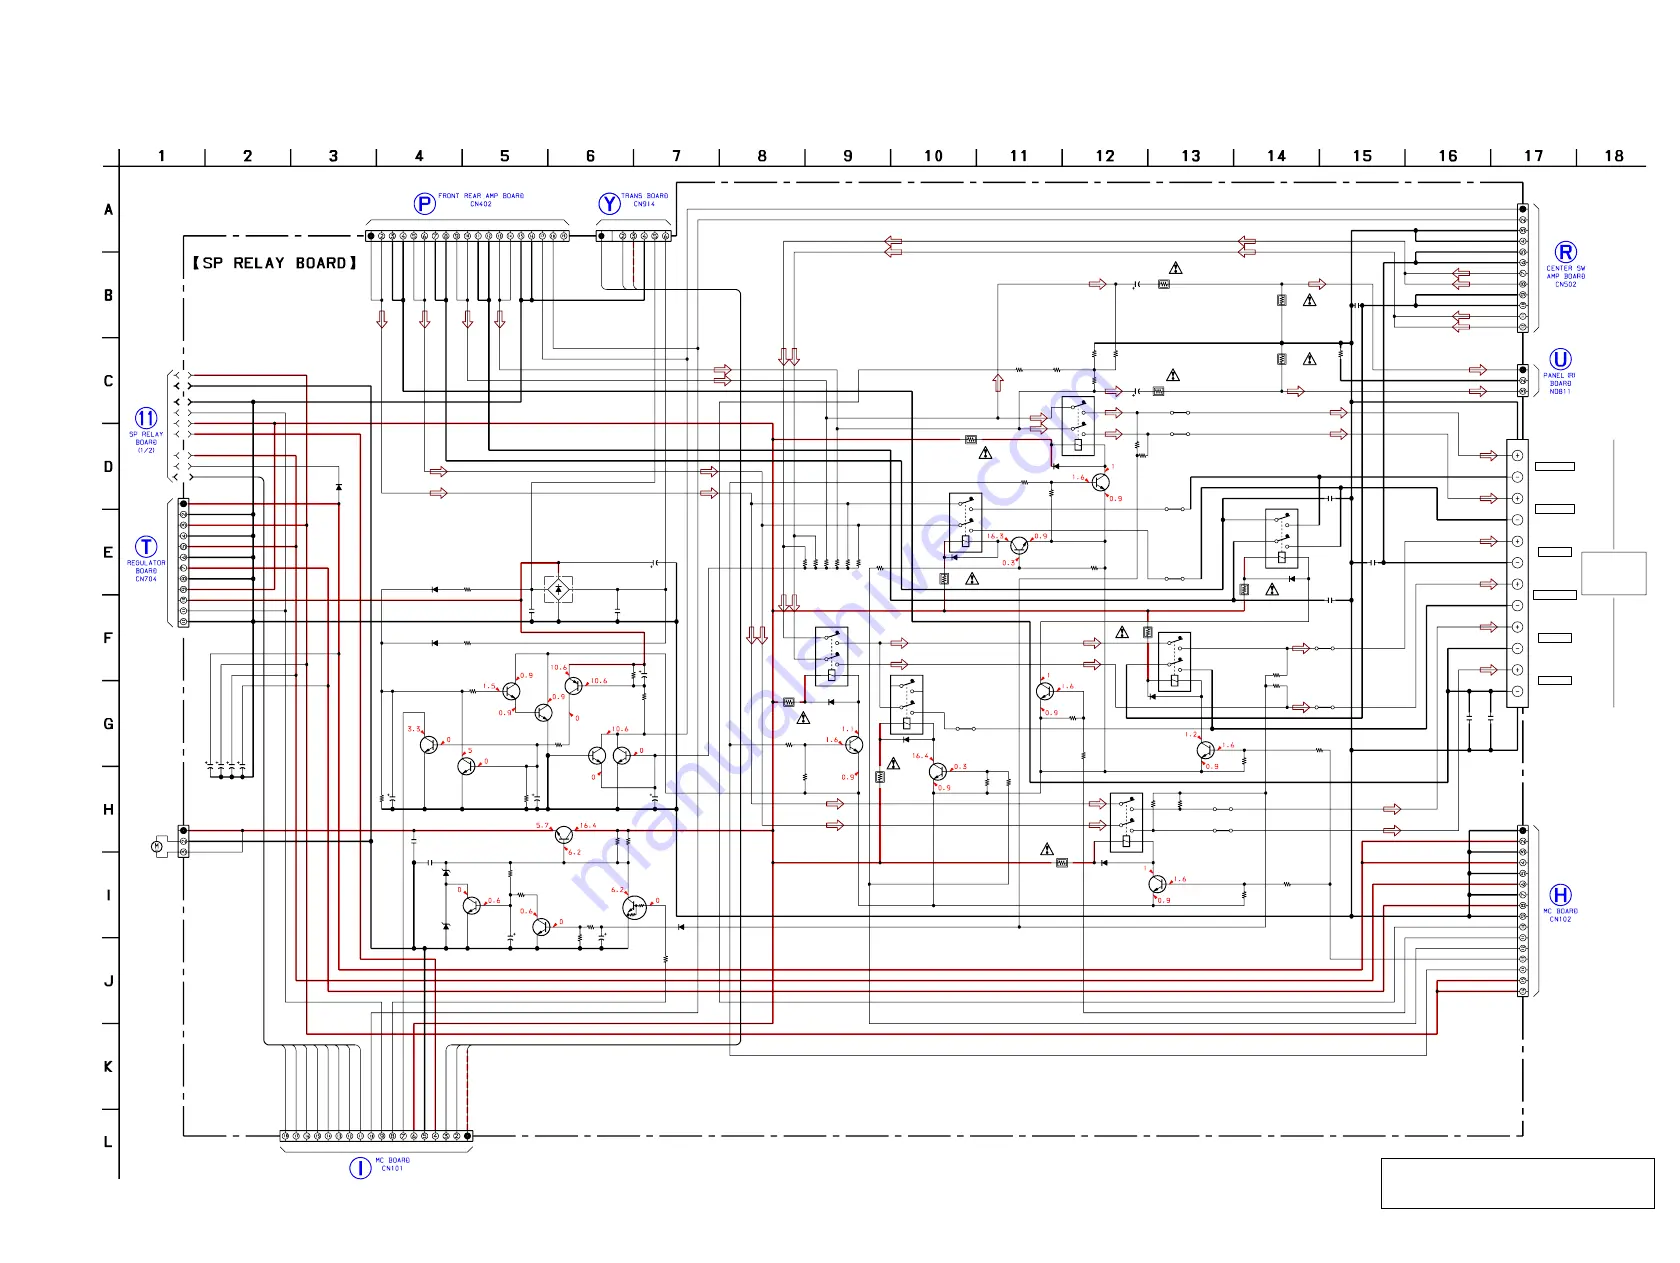Screen dimensions: 1680x1263
Task: Click the circled P connector marker
Action: coord(425,204)
